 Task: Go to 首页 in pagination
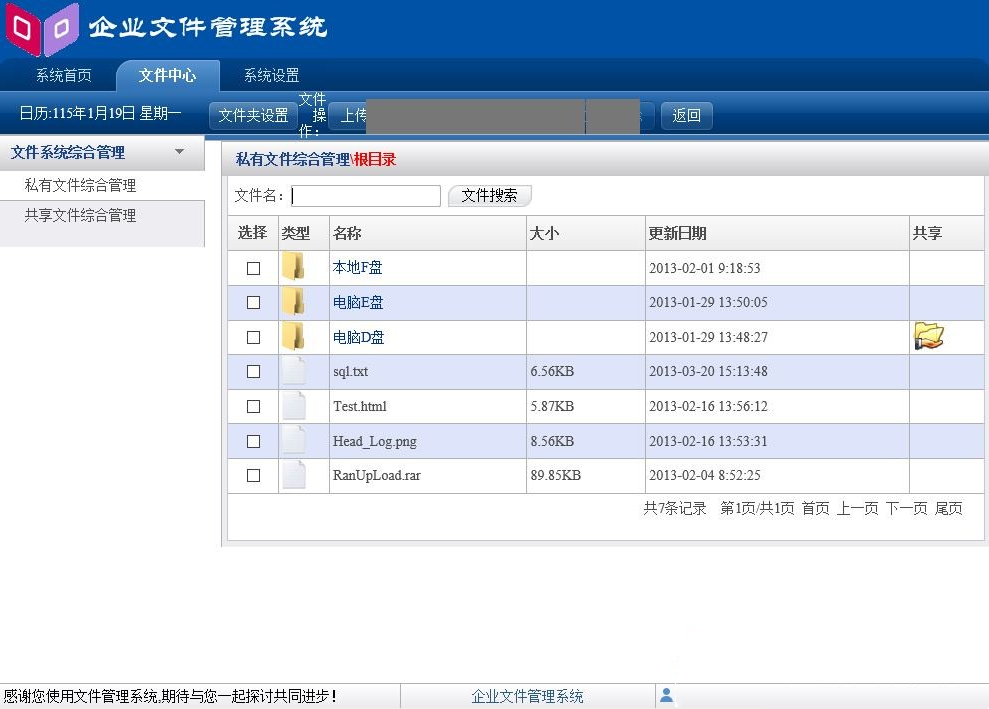pyautogui.click(x=816, y=508)
